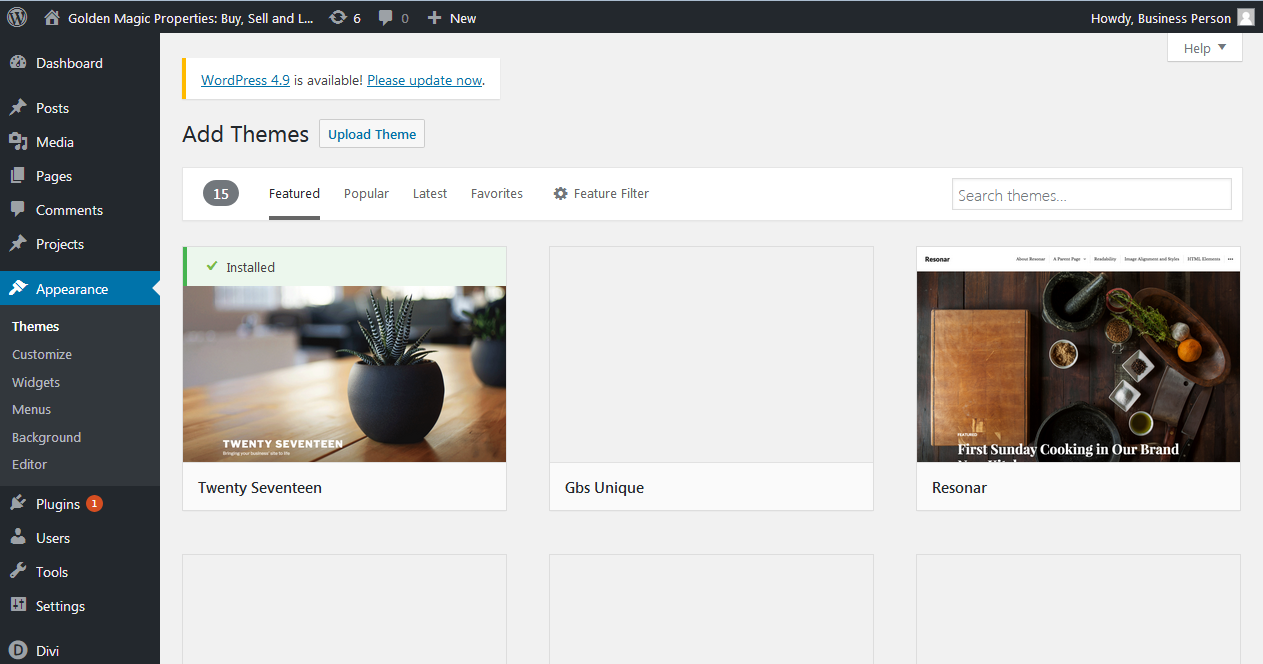
Task: Open the updates icon showing 6
Action: 338,18
